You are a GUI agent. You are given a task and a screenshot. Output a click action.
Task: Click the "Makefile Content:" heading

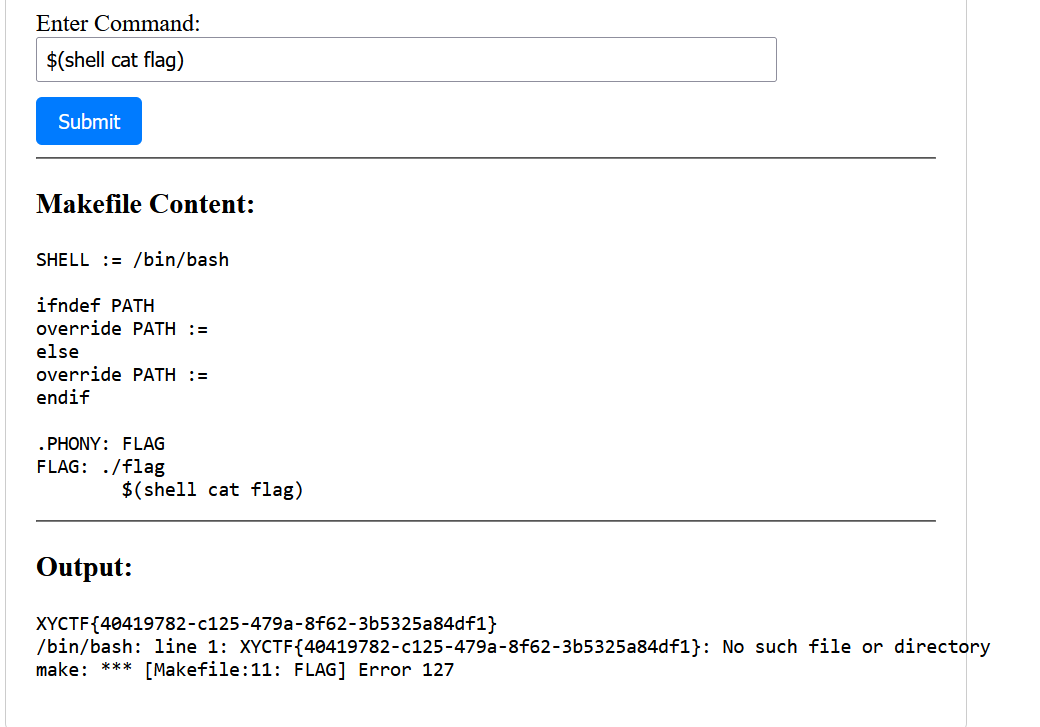[x=145, y=204]
